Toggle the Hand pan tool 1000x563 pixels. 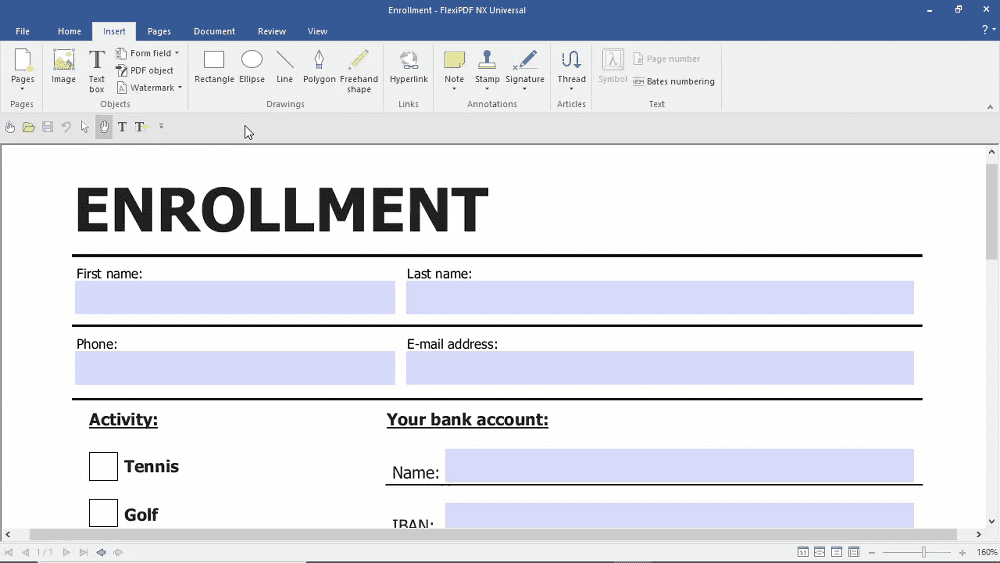[103, 127]
